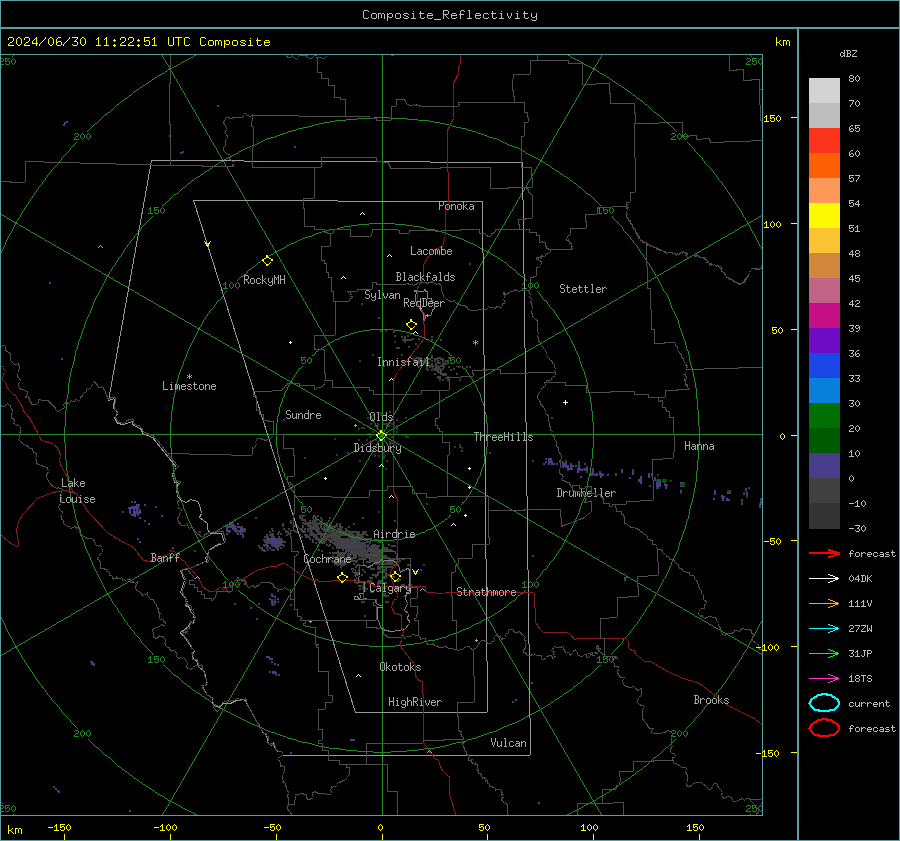Click the radar center diamond at Didsbury
Screen dimensions: 900x841
click(x=381, y=436)
